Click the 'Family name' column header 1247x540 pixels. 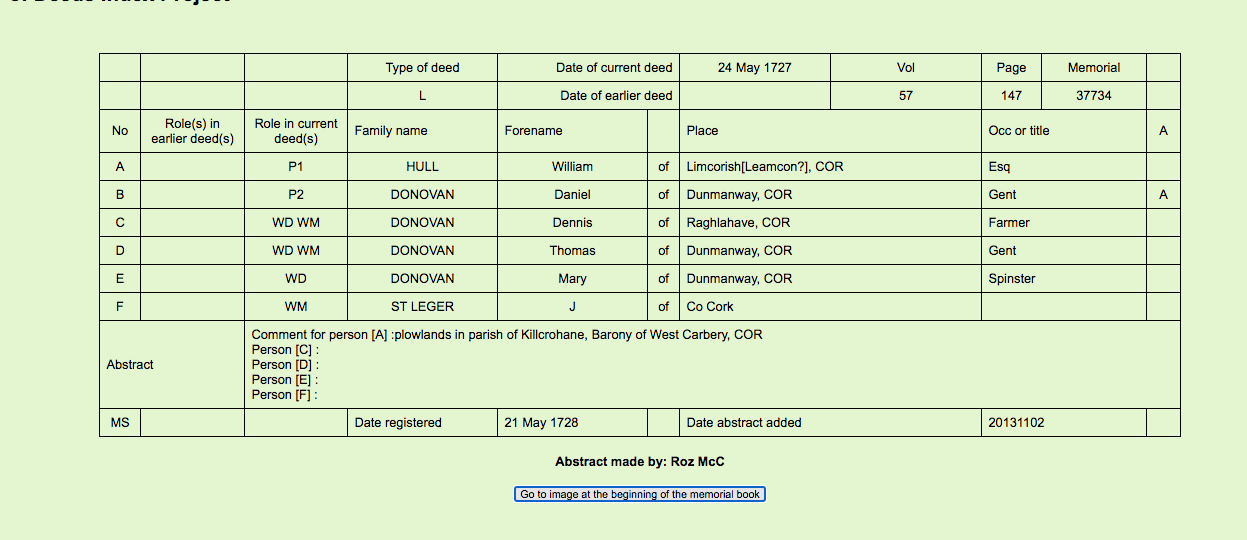click(391, 131)
